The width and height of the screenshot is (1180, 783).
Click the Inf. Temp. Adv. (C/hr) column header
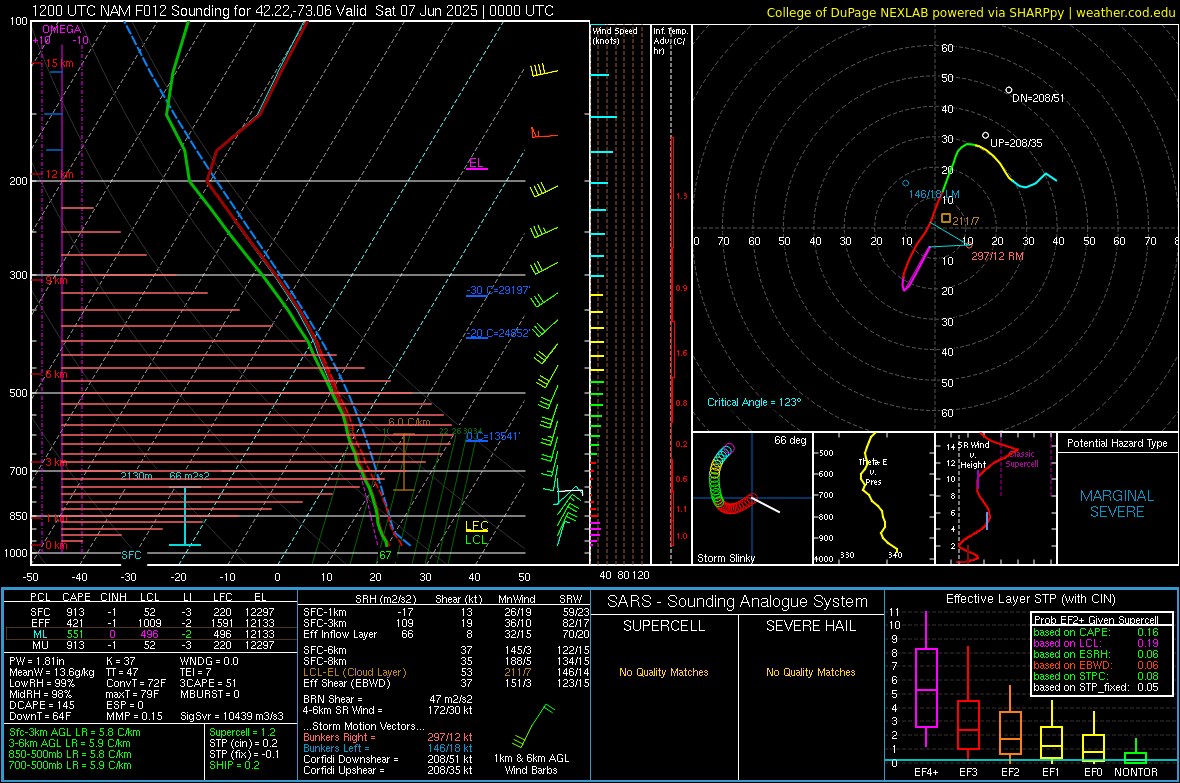[x=670, y=41]
